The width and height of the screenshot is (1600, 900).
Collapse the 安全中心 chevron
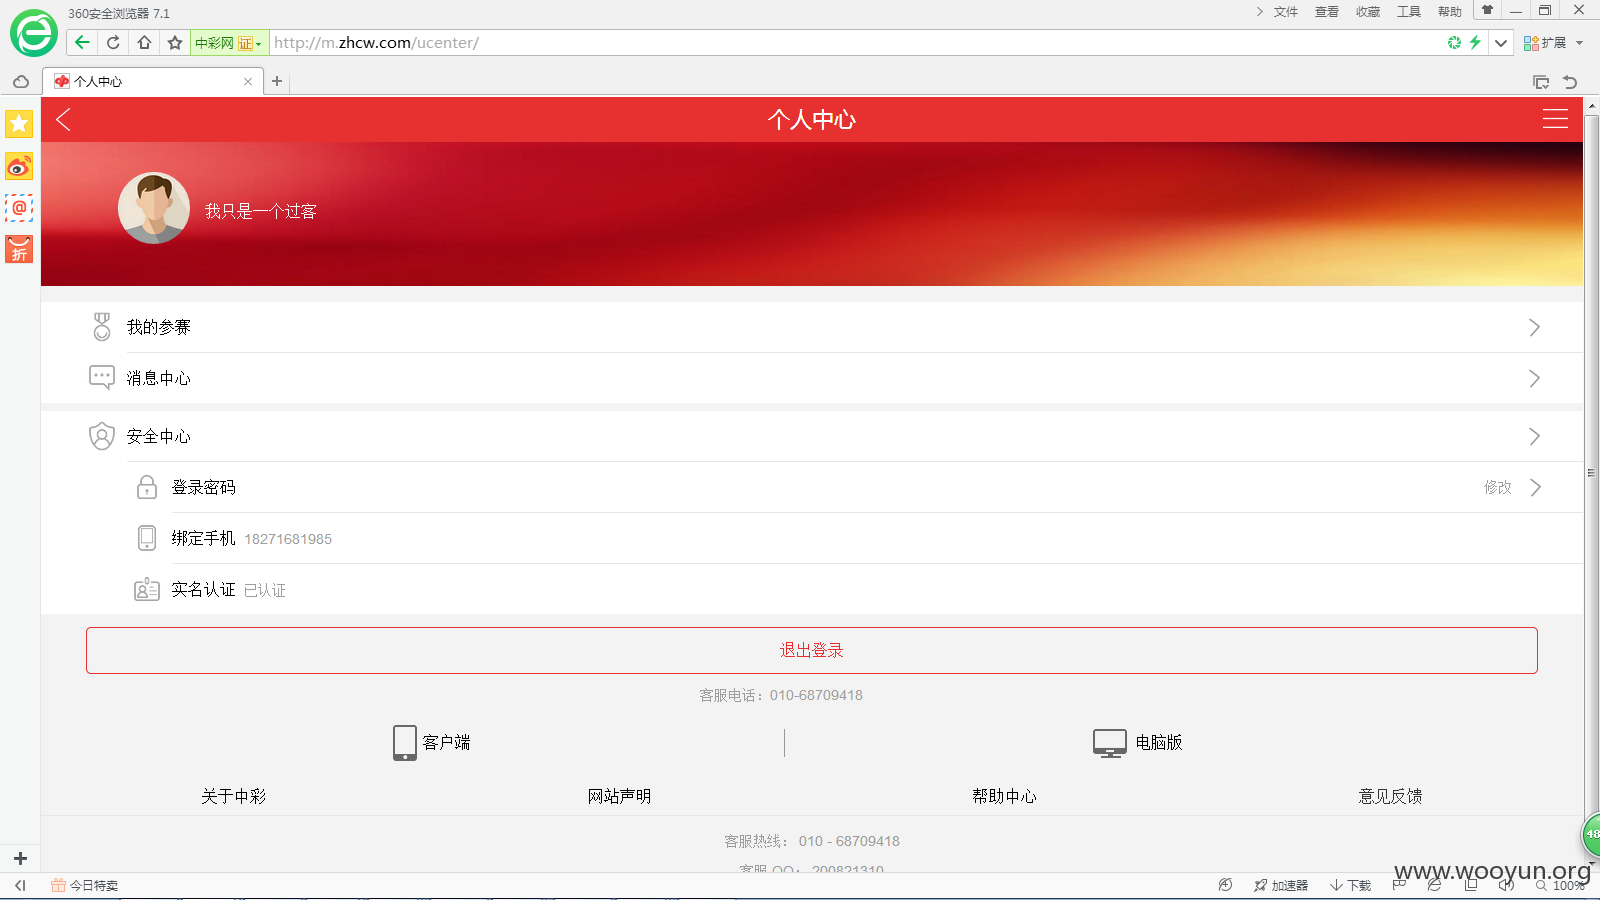pyautogui.click(x=1534, y=436)
